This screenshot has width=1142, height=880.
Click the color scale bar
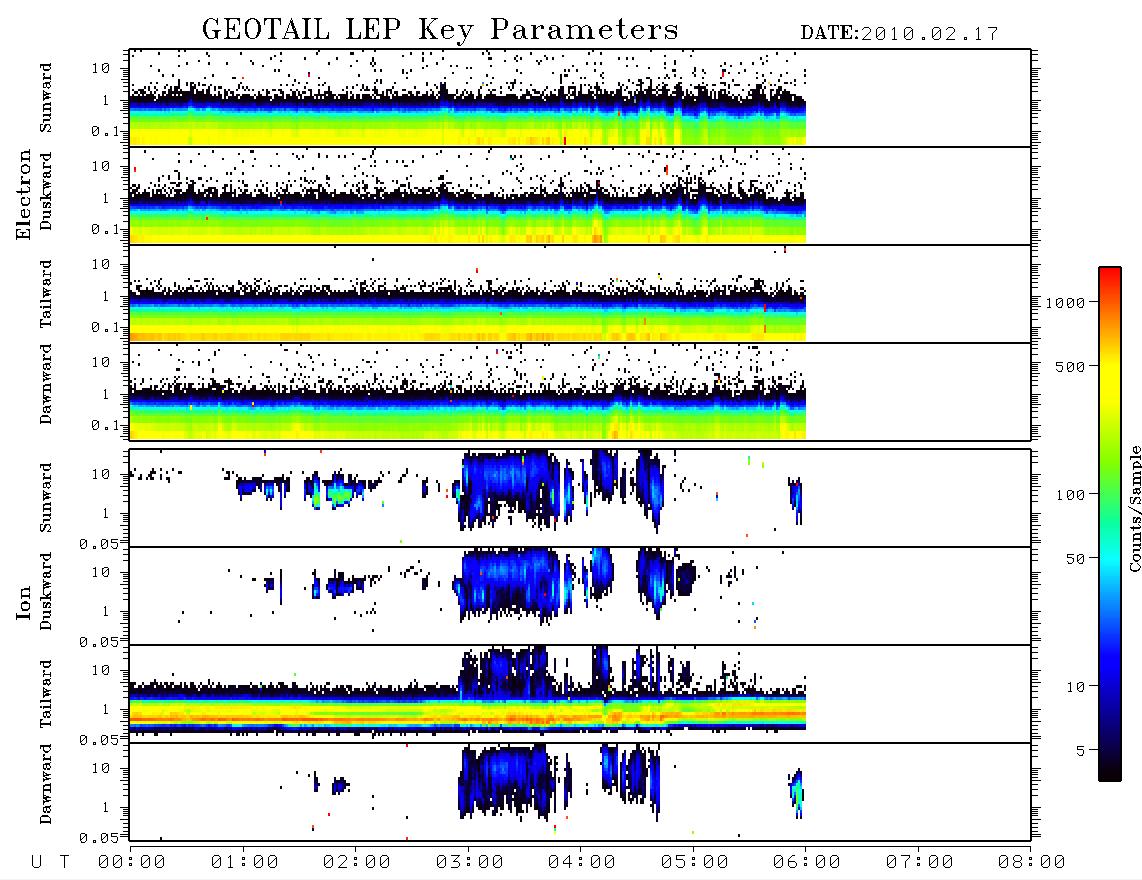[x=1110, y=524]
